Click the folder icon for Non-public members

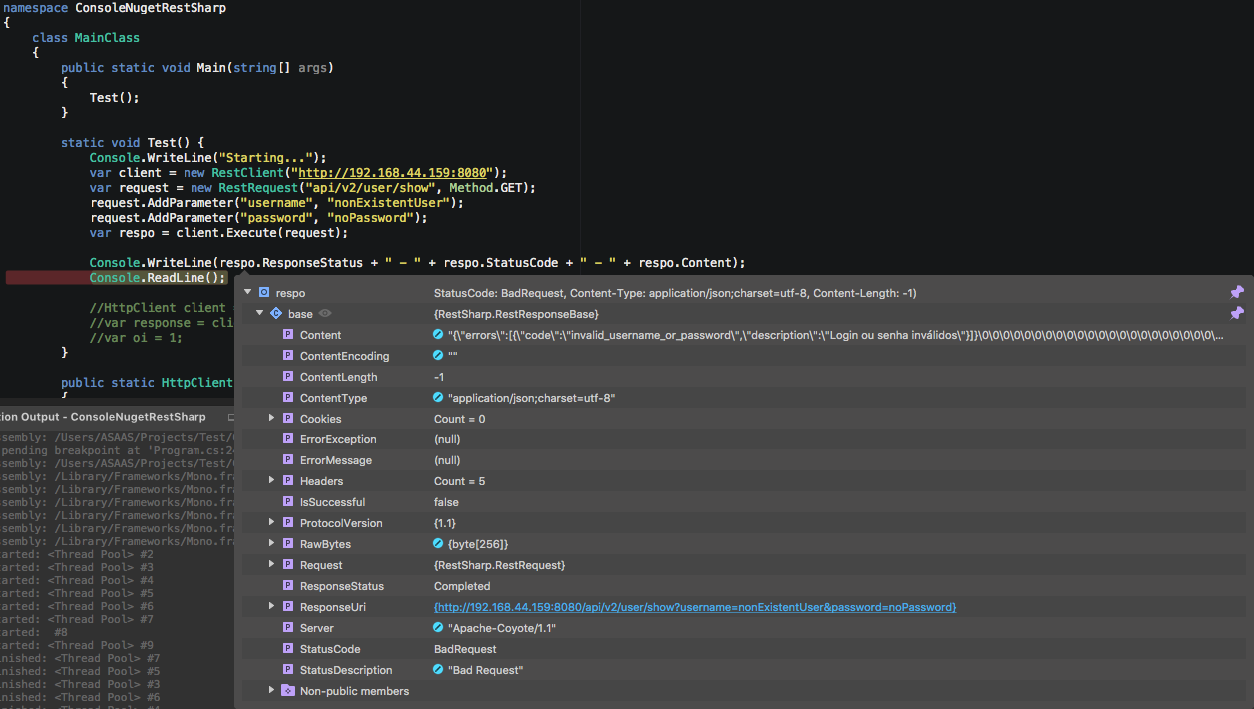tap(288, 691)
